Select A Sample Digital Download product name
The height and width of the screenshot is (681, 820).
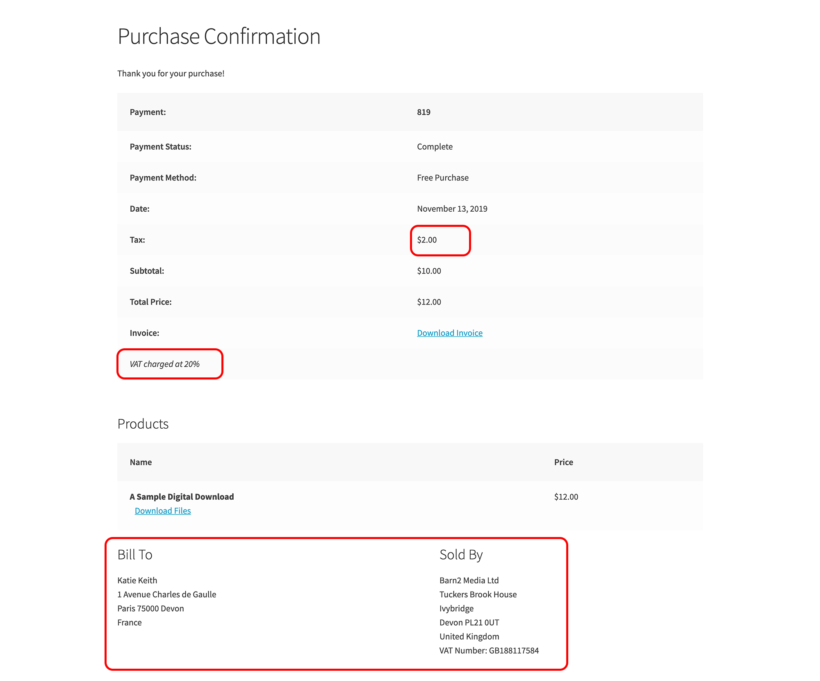(x=182, y=496)
